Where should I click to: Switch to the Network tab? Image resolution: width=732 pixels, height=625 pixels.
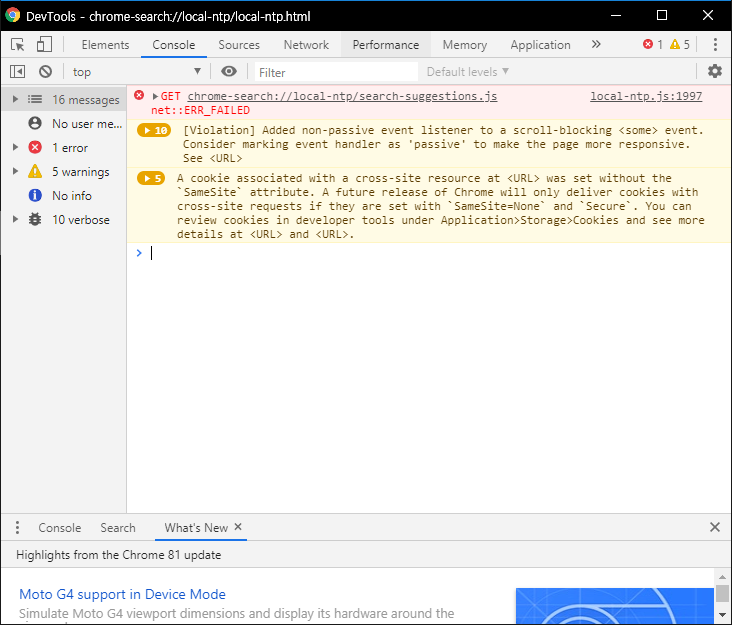coord(306,45)
